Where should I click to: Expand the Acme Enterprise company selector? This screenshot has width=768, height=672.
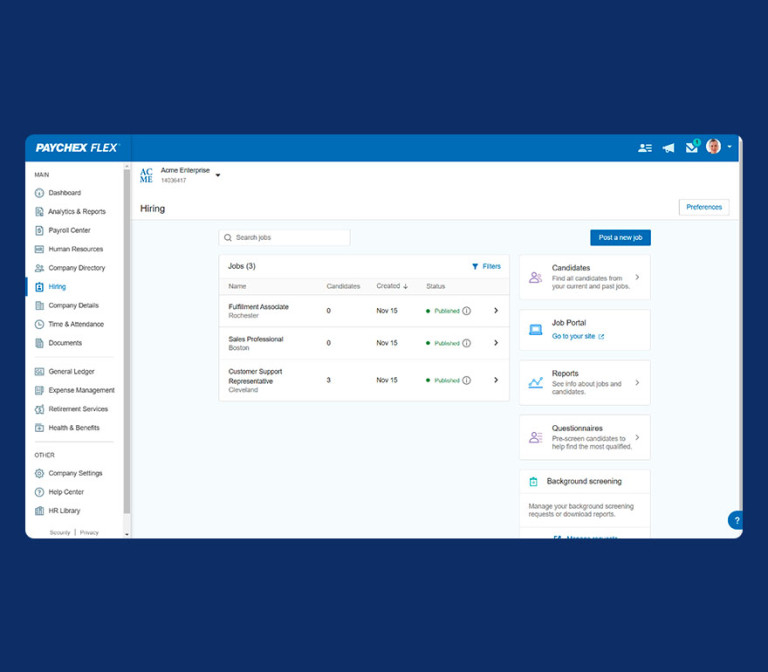(218, 175)
